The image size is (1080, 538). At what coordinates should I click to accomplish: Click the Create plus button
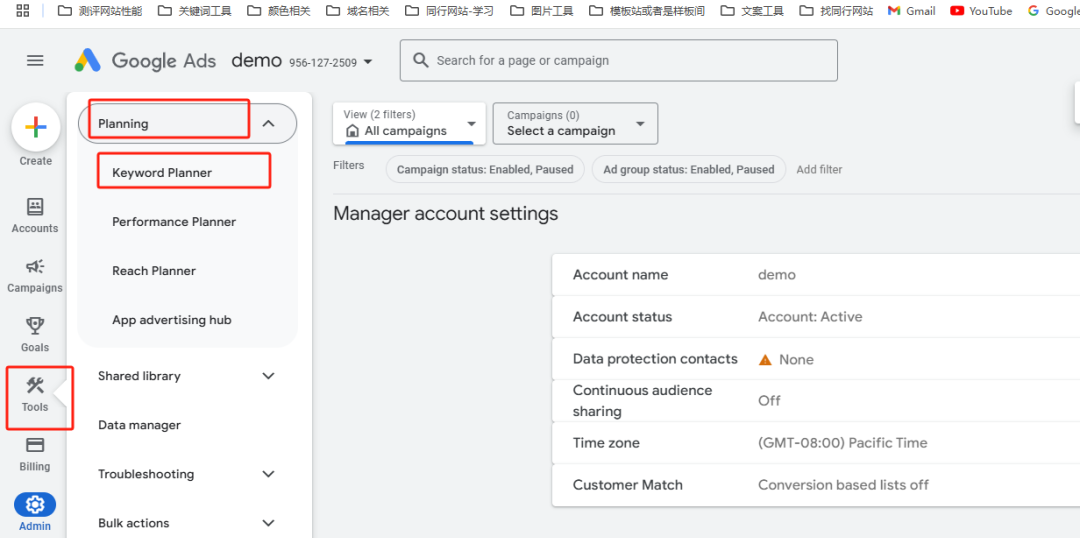(36, 128)
